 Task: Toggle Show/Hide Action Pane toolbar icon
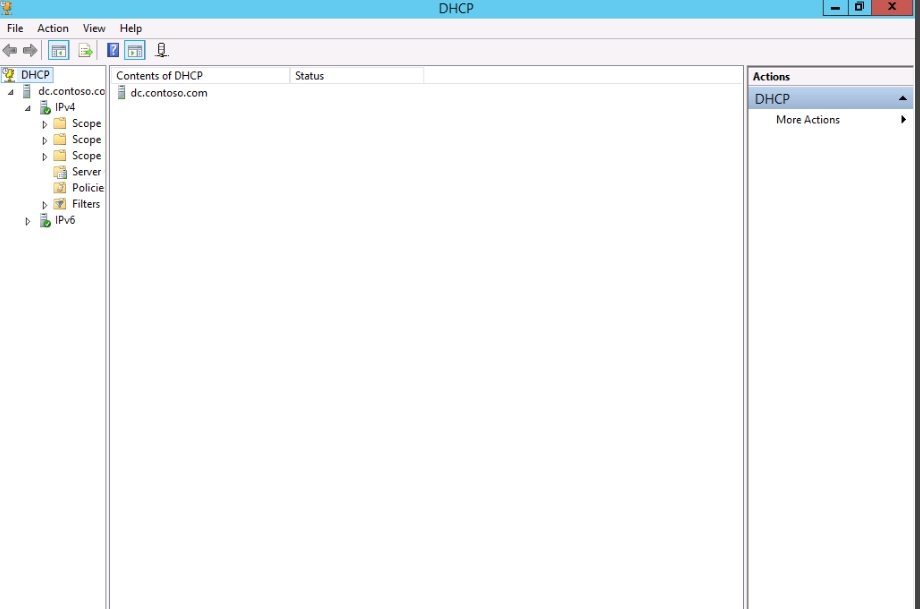coord(135,50)
